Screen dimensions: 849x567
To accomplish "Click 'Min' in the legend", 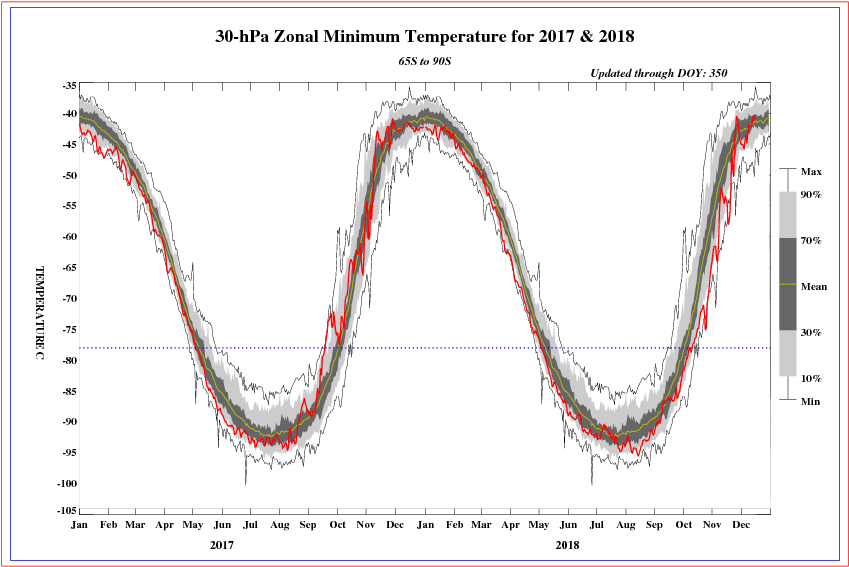I will point(811,401).
